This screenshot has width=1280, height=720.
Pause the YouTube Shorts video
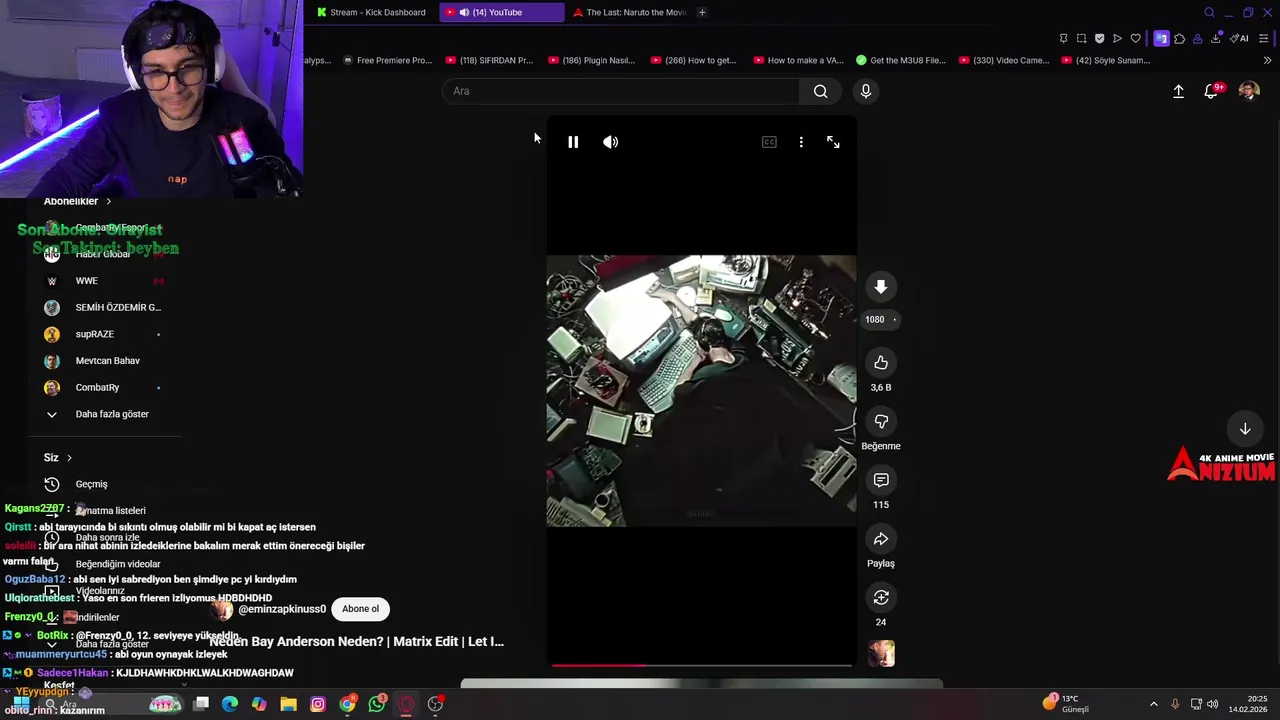point(573,142)
